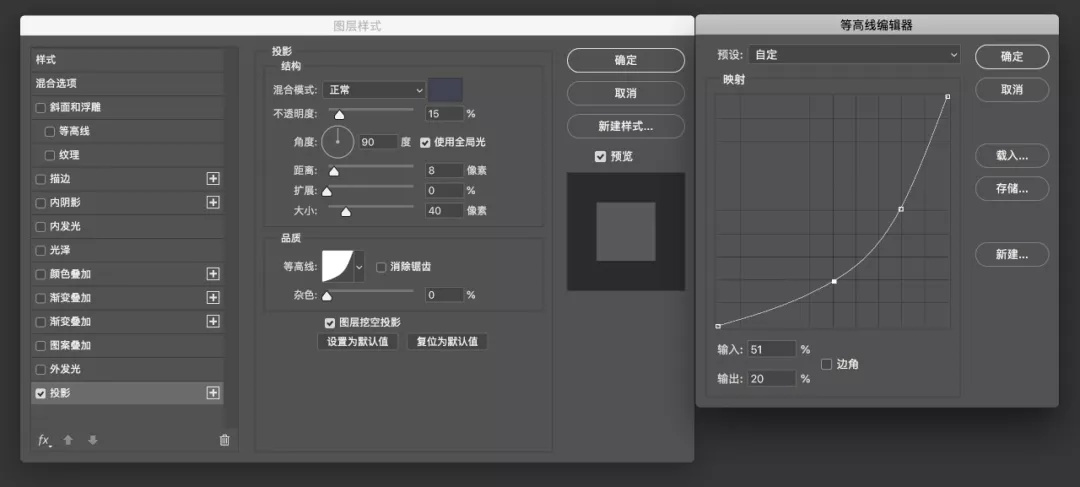Image resolution: width=1080 pixels, height=487 pixels.
Task: Enable the 消除锯齿 checkbox
Action: pos(381,267)
